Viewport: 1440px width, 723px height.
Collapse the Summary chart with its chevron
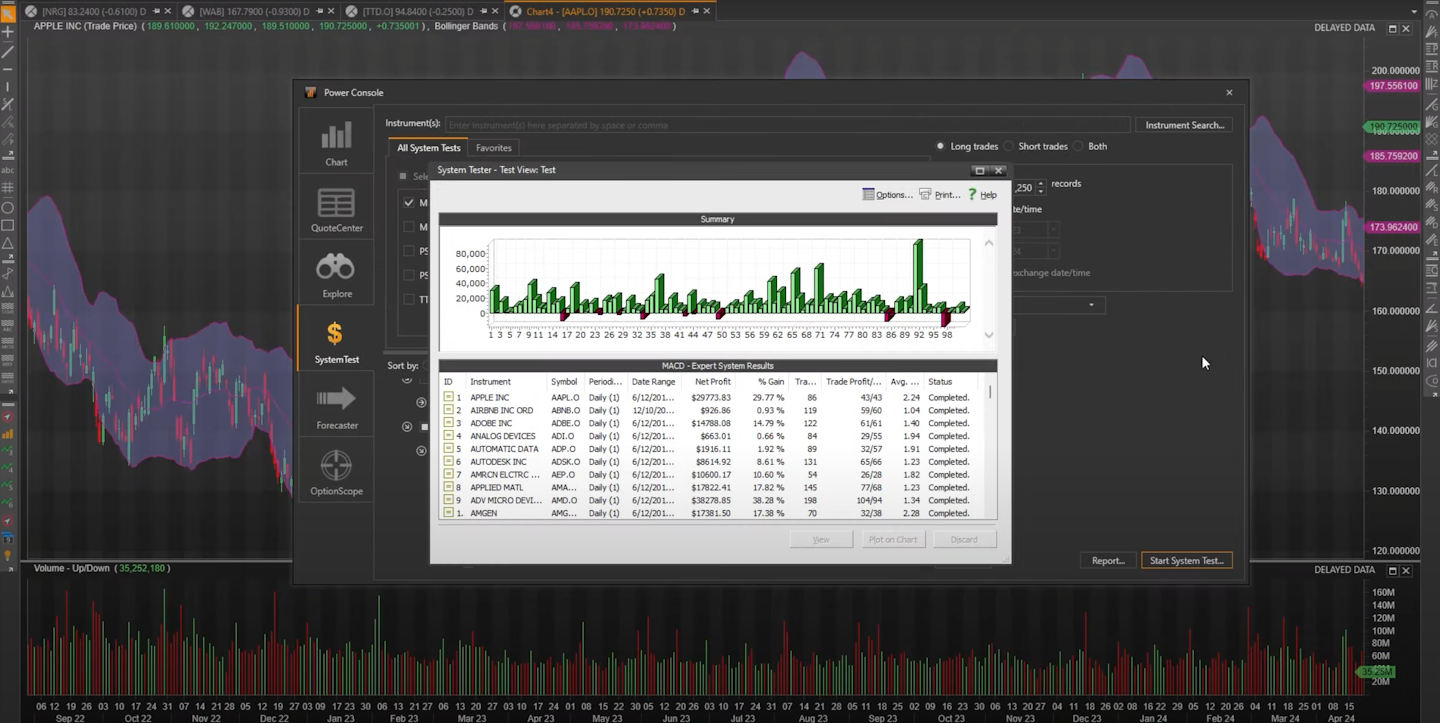[989, 241]
